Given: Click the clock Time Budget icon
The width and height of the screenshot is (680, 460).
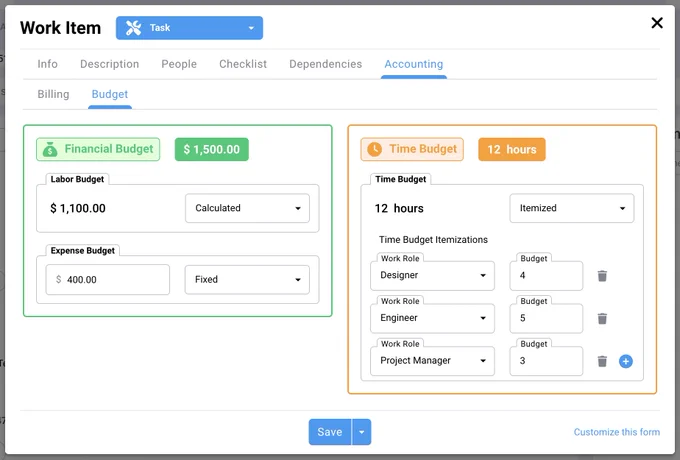Looking at the screenshot, I should coord(374,149).
